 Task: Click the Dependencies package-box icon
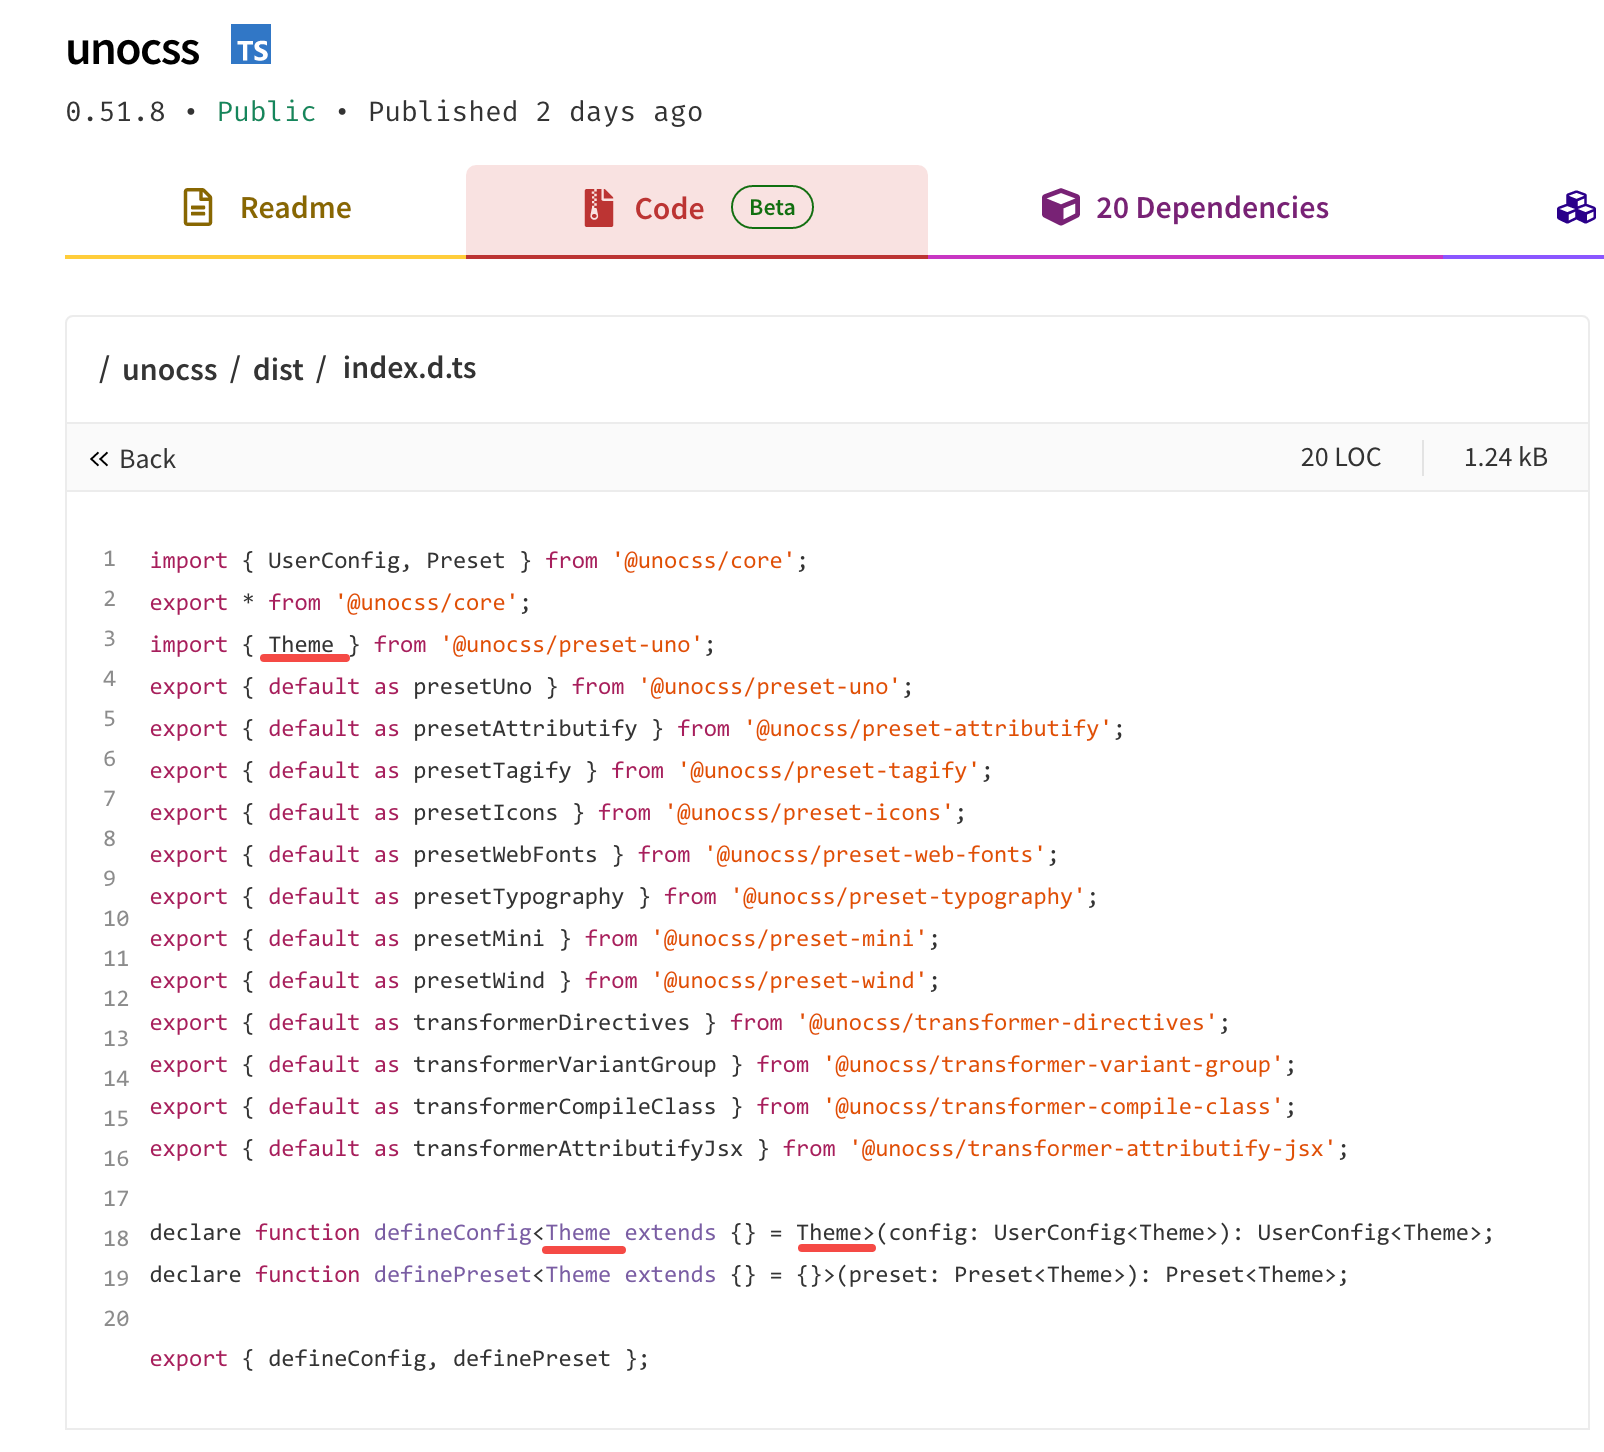tap(1060, 207)
